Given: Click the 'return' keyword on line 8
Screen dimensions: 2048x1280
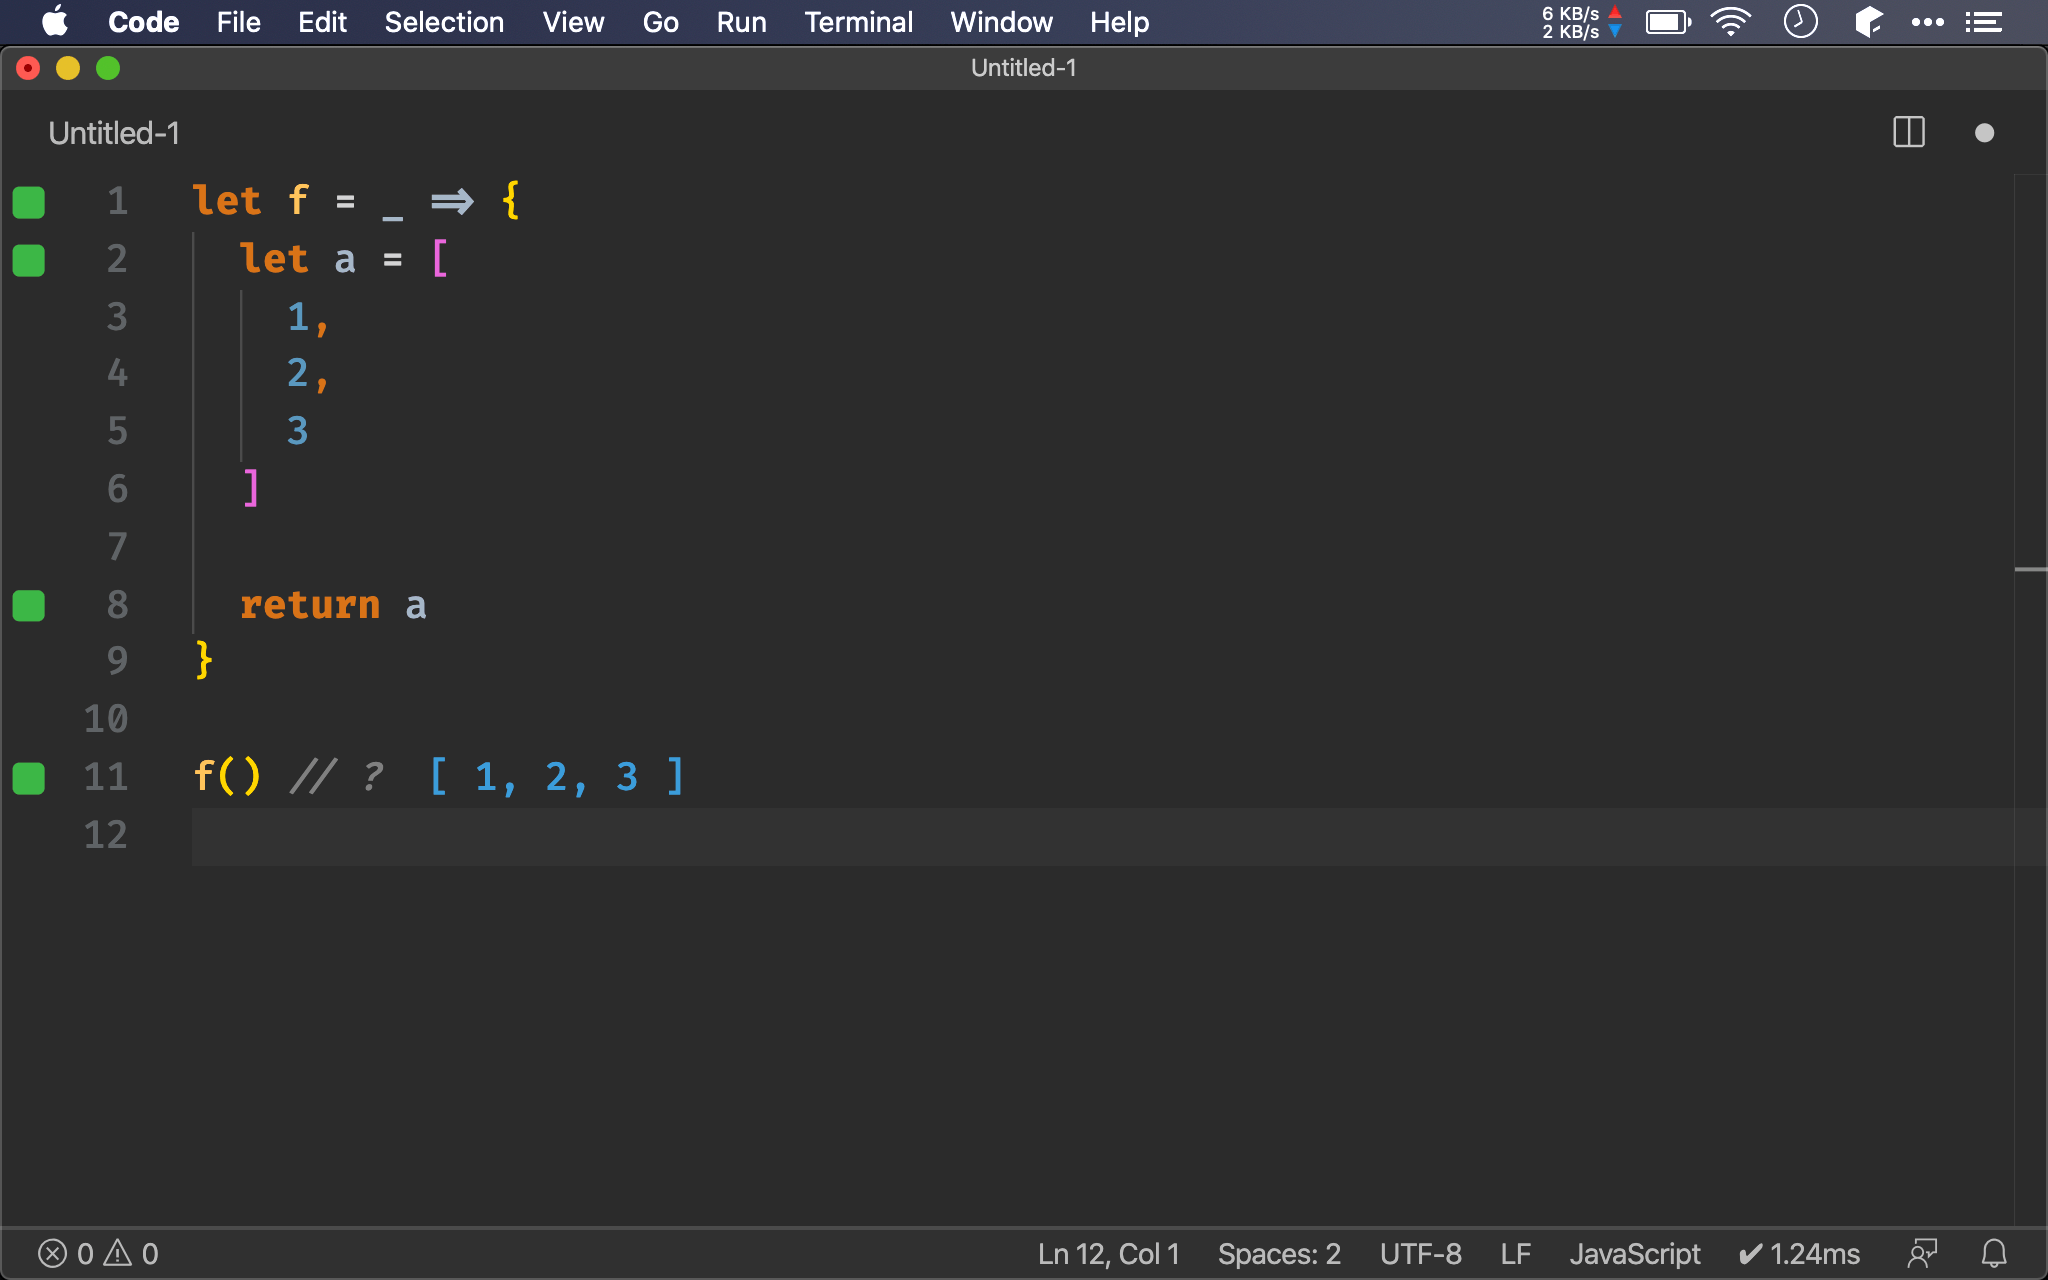Looking at the screenshot, I should (x=310, y=605).
